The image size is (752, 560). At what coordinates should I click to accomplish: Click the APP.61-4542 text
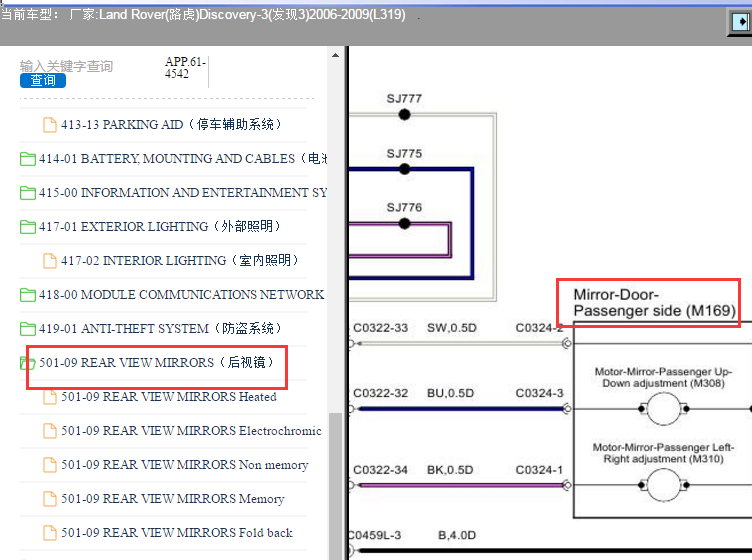(x=185, y=68)
